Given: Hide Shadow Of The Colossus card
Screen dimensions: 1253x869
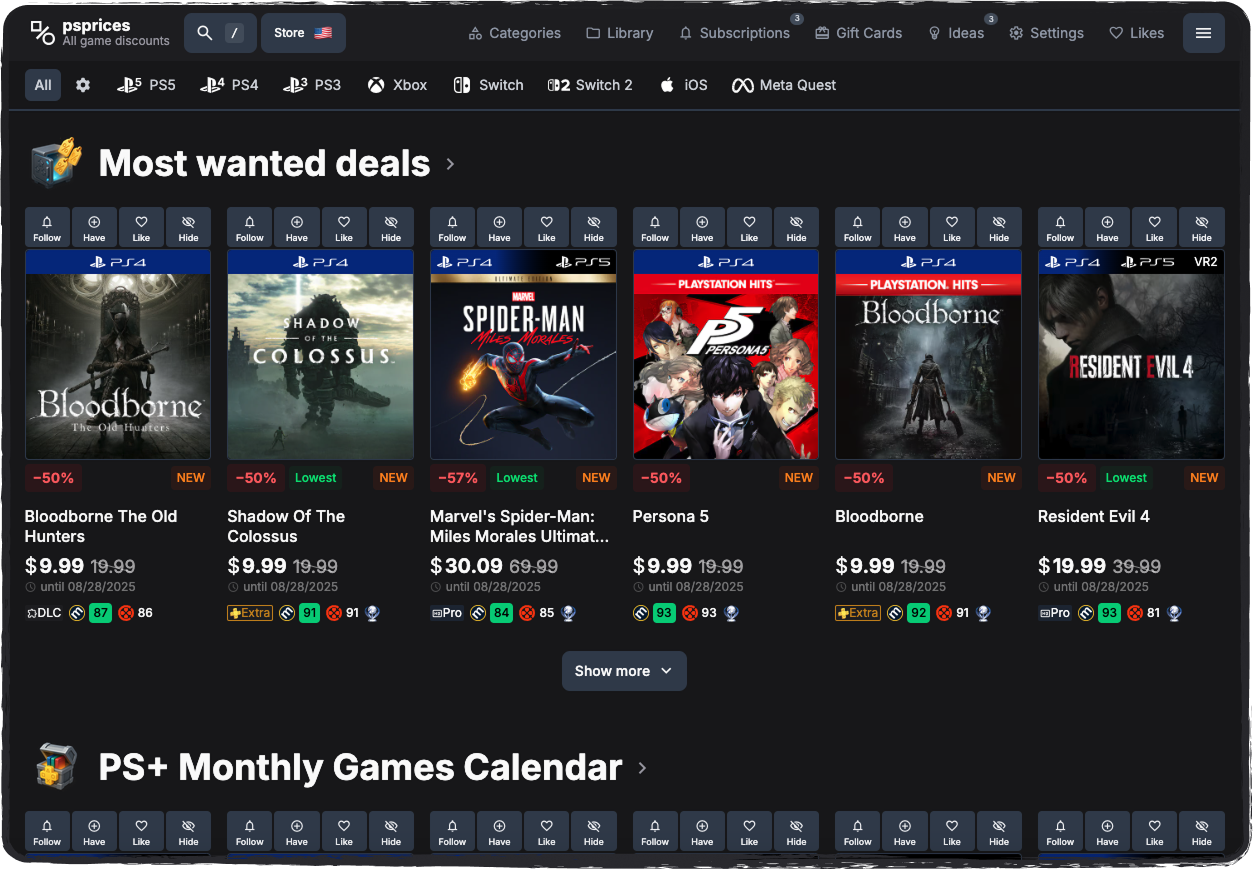Looking at the screenshot, I should [391, 227].
